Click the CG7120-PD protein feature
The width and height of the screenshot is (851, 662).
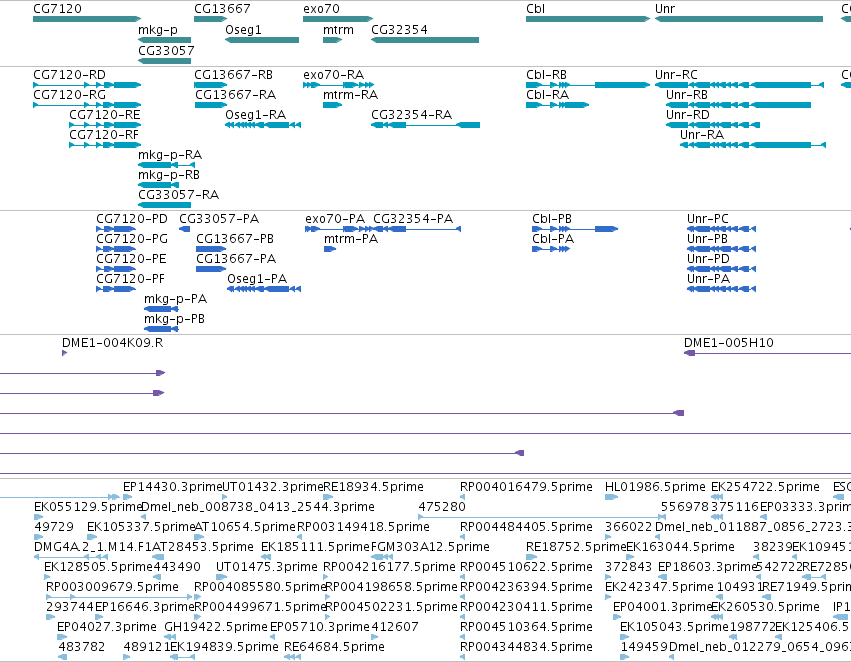click(x=116, y=229)
